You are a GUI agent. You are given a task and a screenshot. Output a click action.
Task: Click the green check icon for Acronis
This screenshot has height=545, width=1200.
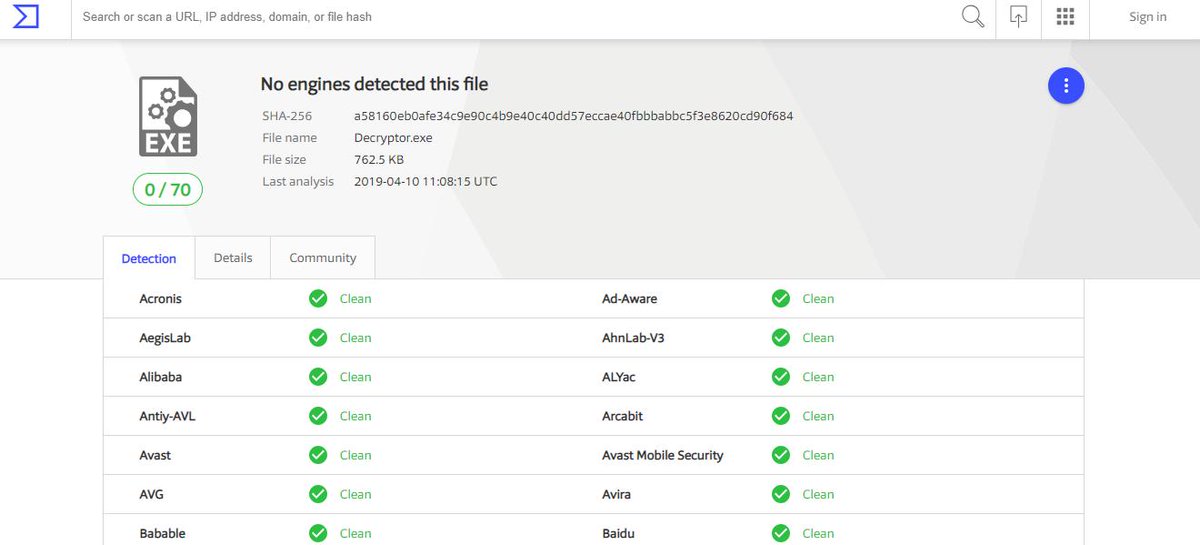click(318, 299)
